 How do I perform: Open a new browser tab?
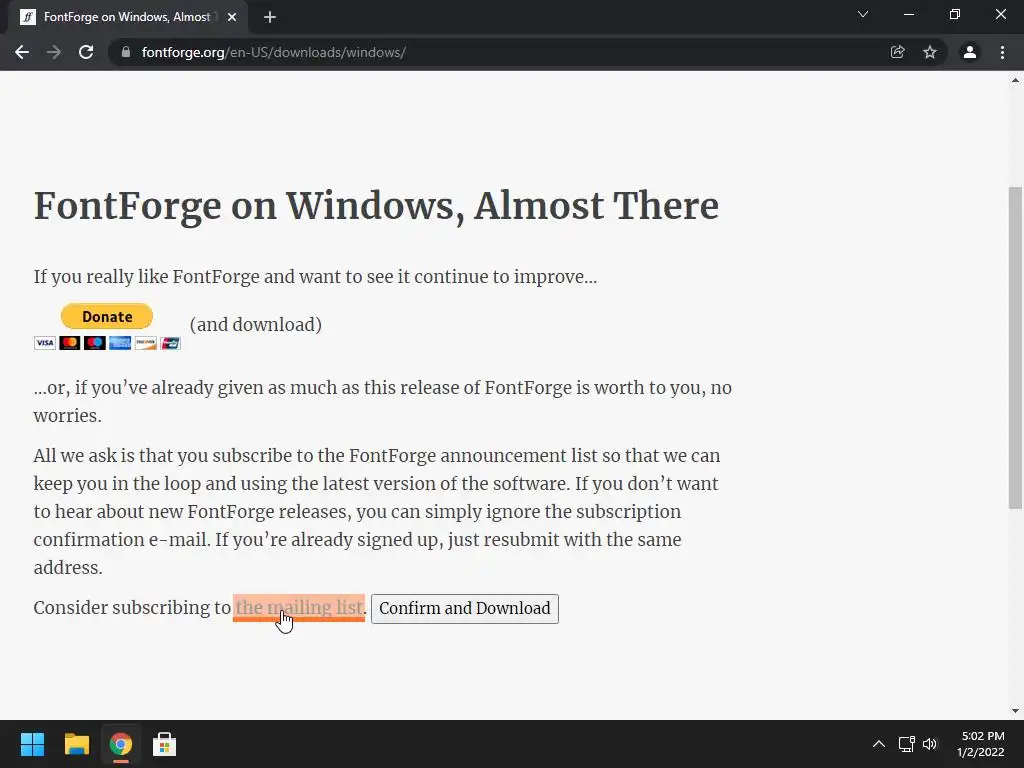pyautogui.click(x=270, y=17)
